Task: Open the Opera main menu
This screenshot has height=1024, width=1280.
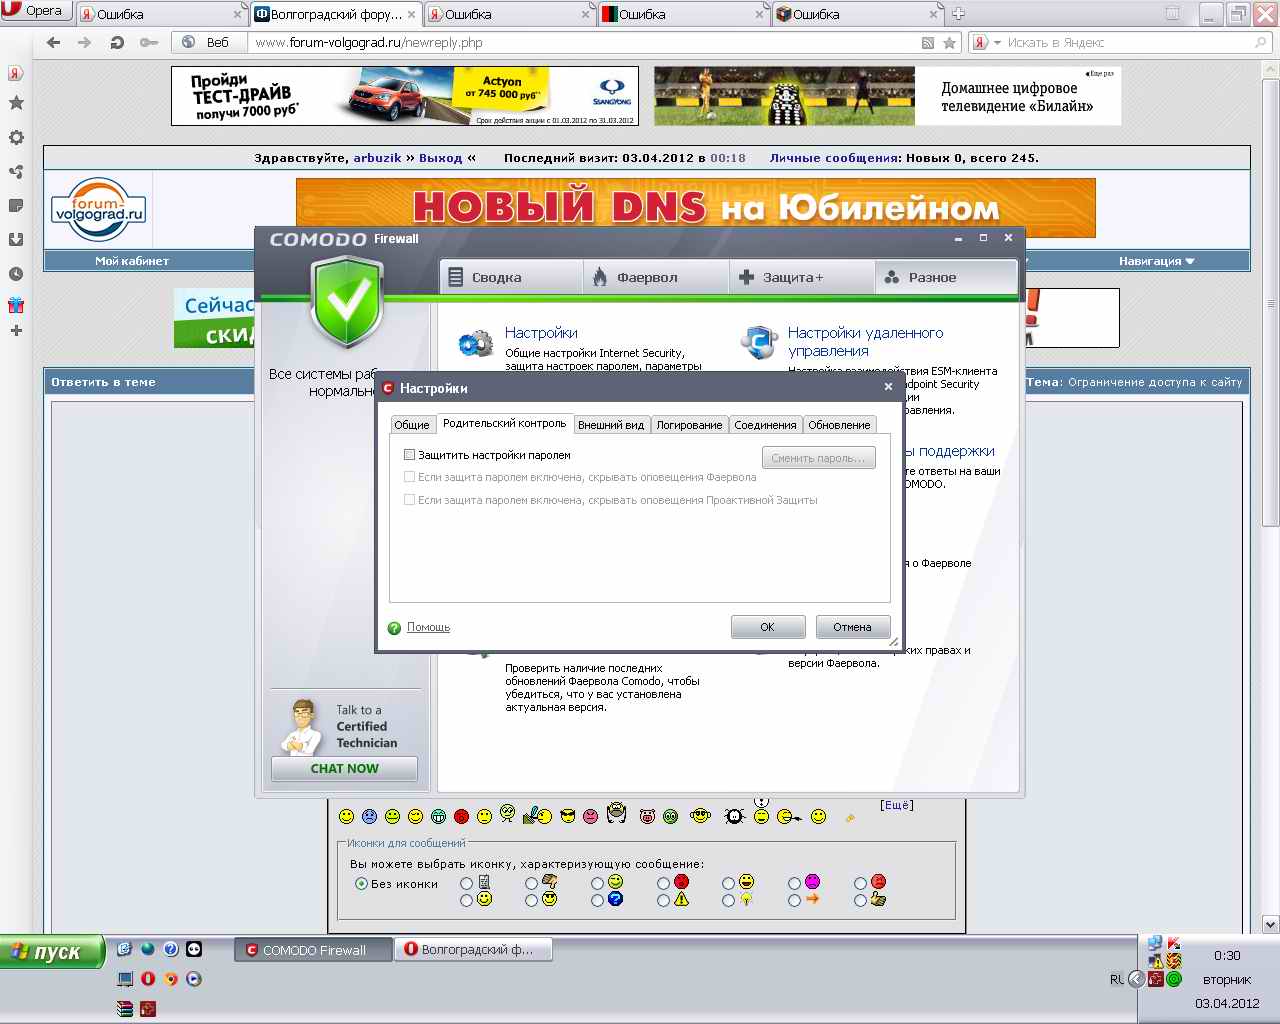Action: tap(36, 11)
